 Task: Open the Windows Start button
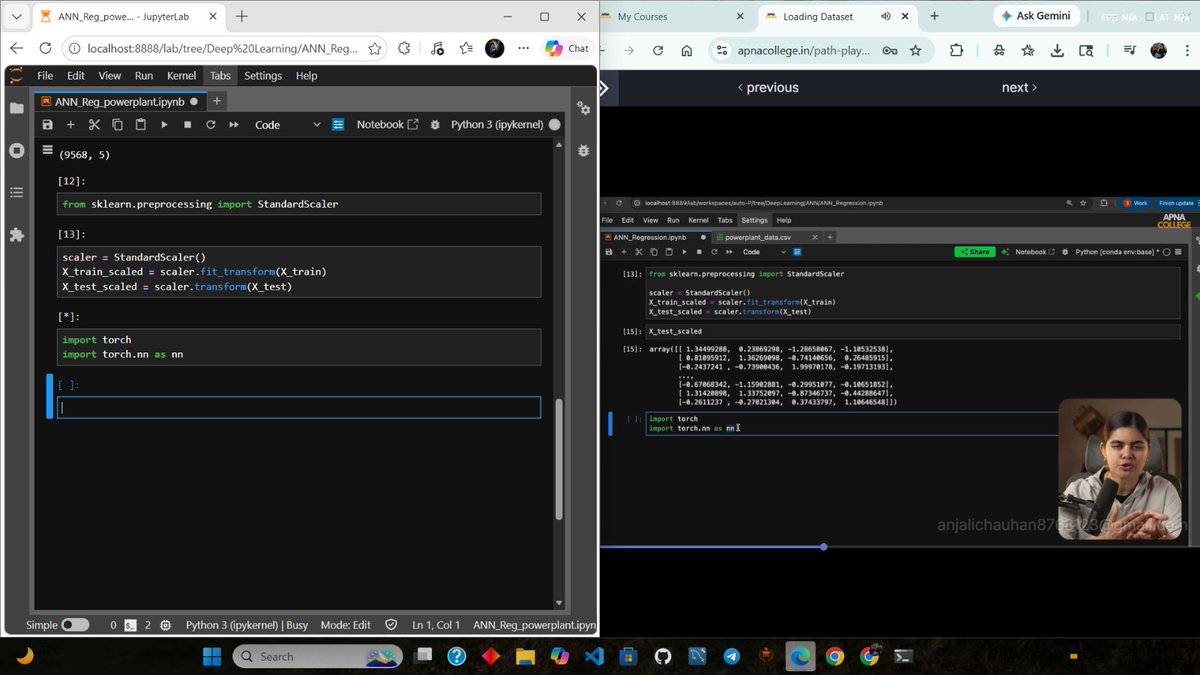tap(212, 656)
